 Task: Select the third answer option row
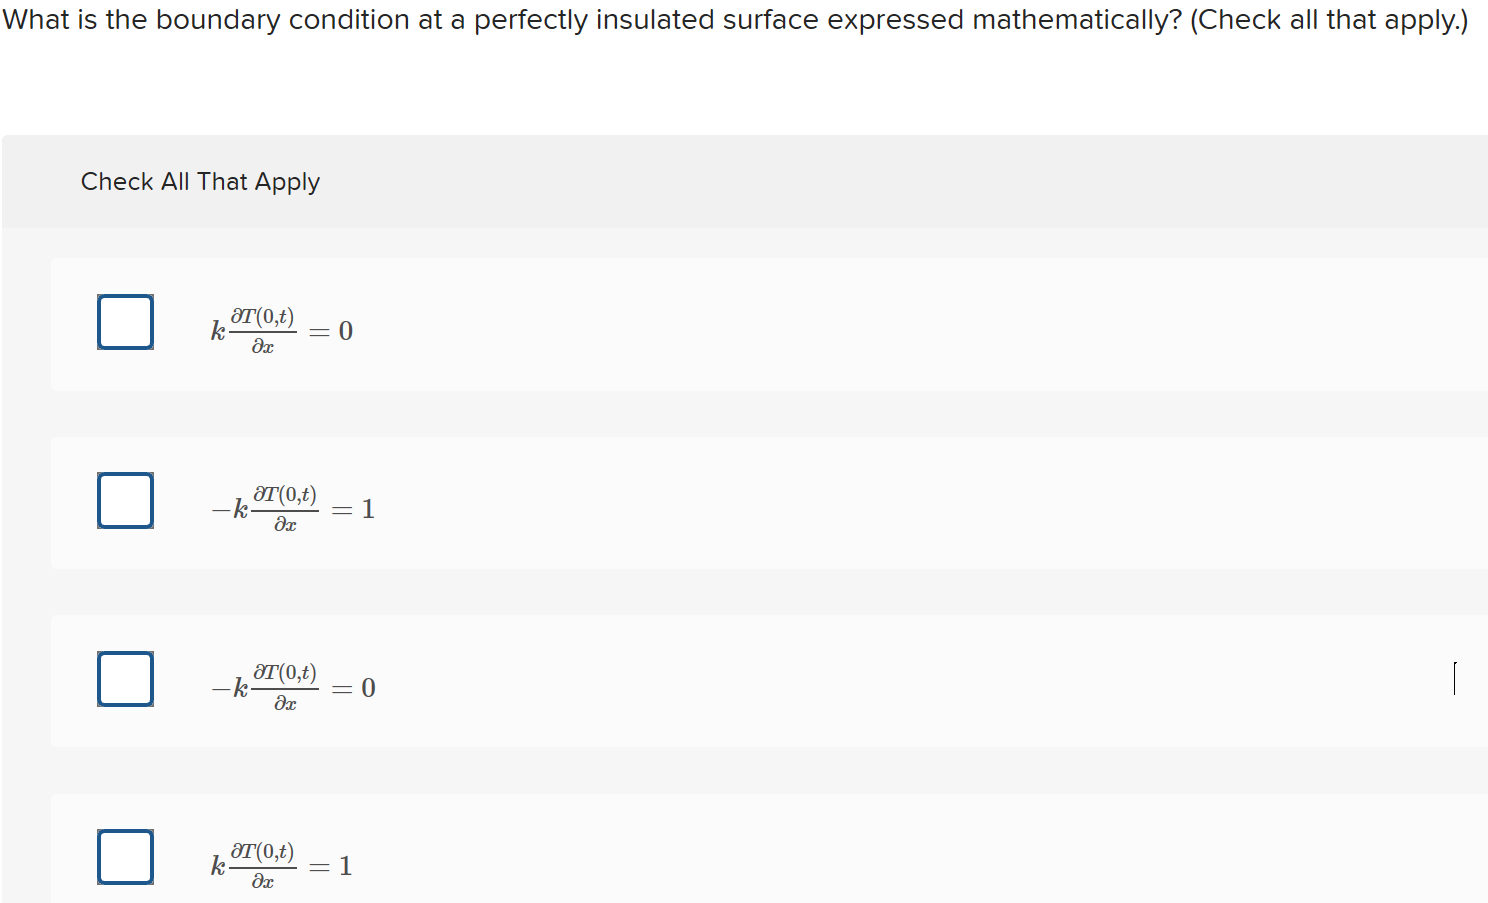[x=600, y=683]
